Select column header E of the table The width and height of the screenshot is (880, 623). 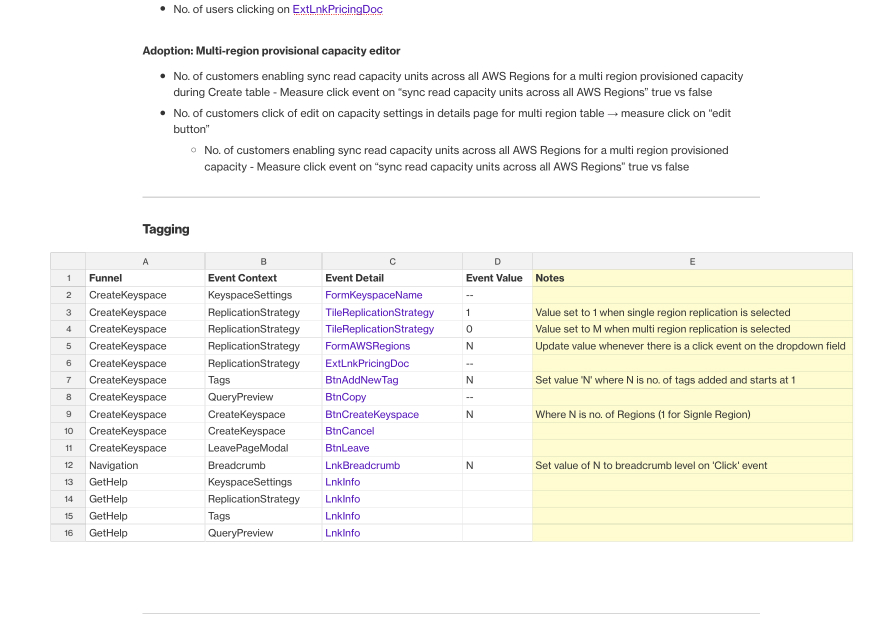[692, 261]
